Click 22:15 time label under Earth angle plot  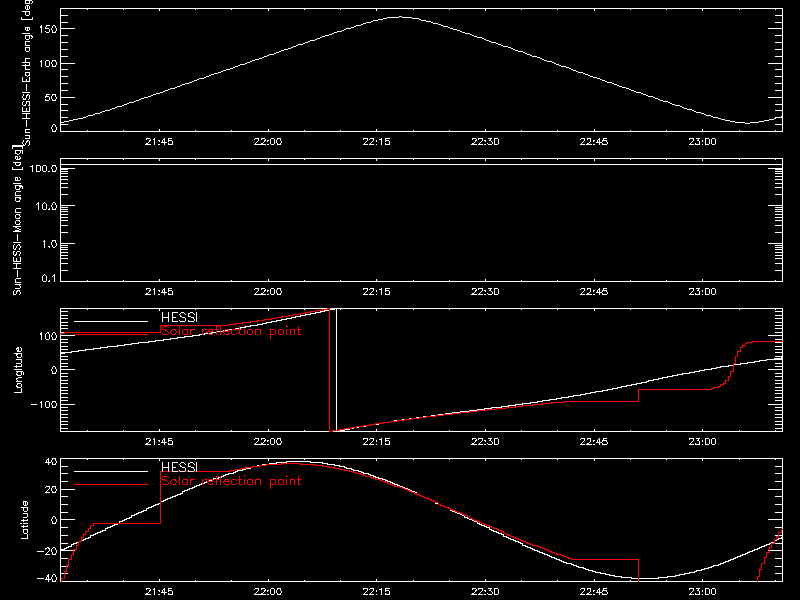tap(377, 142)
